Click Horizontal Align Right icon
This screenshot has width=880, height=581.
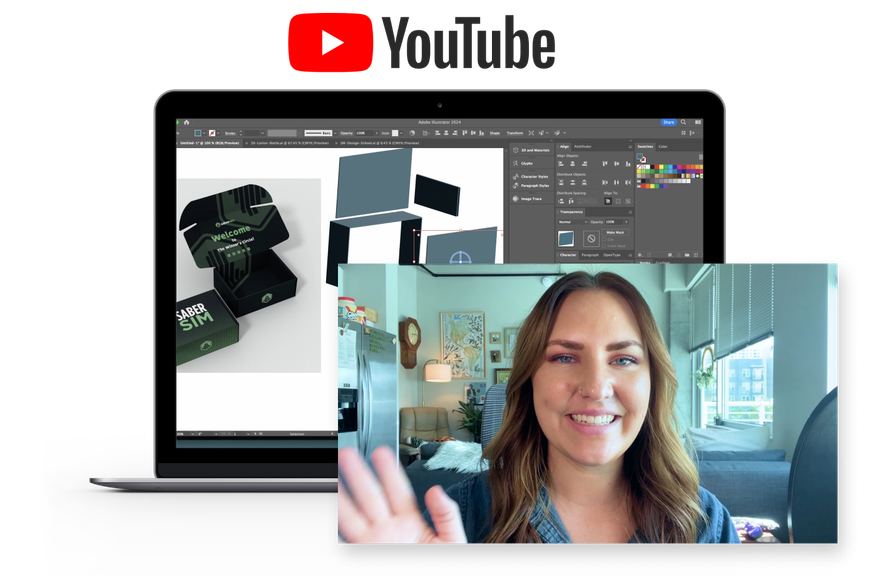pyautogui.click(x=584, y=164)
